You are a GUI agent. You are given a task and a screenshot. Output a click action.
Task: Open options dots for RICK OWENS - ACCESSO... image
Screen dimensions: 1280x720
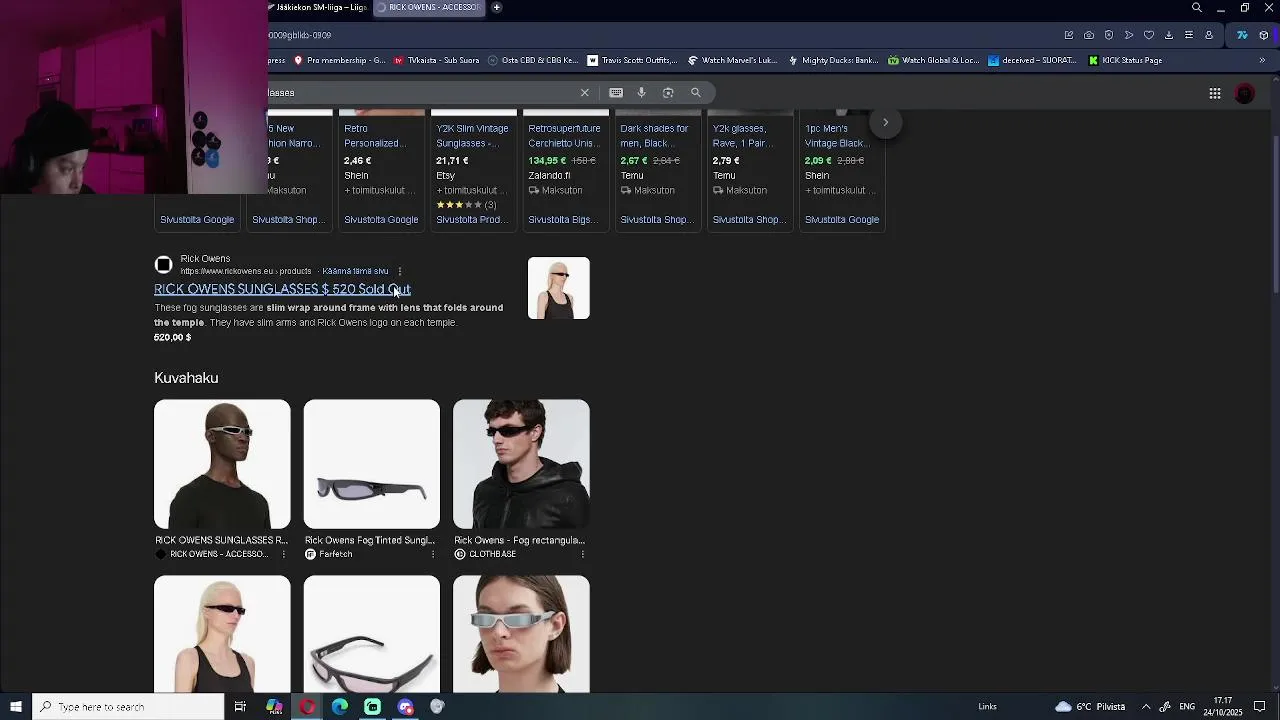(x=284, y=554)
